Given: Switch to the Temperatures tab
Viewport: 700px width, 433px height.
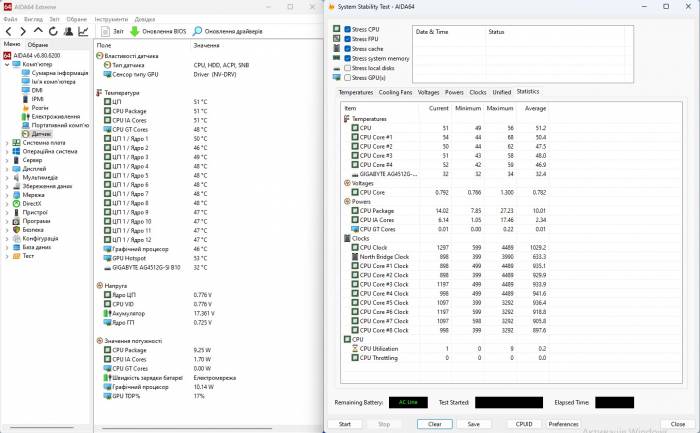Looking at the screenshot, I should click(x=356, y=92).
